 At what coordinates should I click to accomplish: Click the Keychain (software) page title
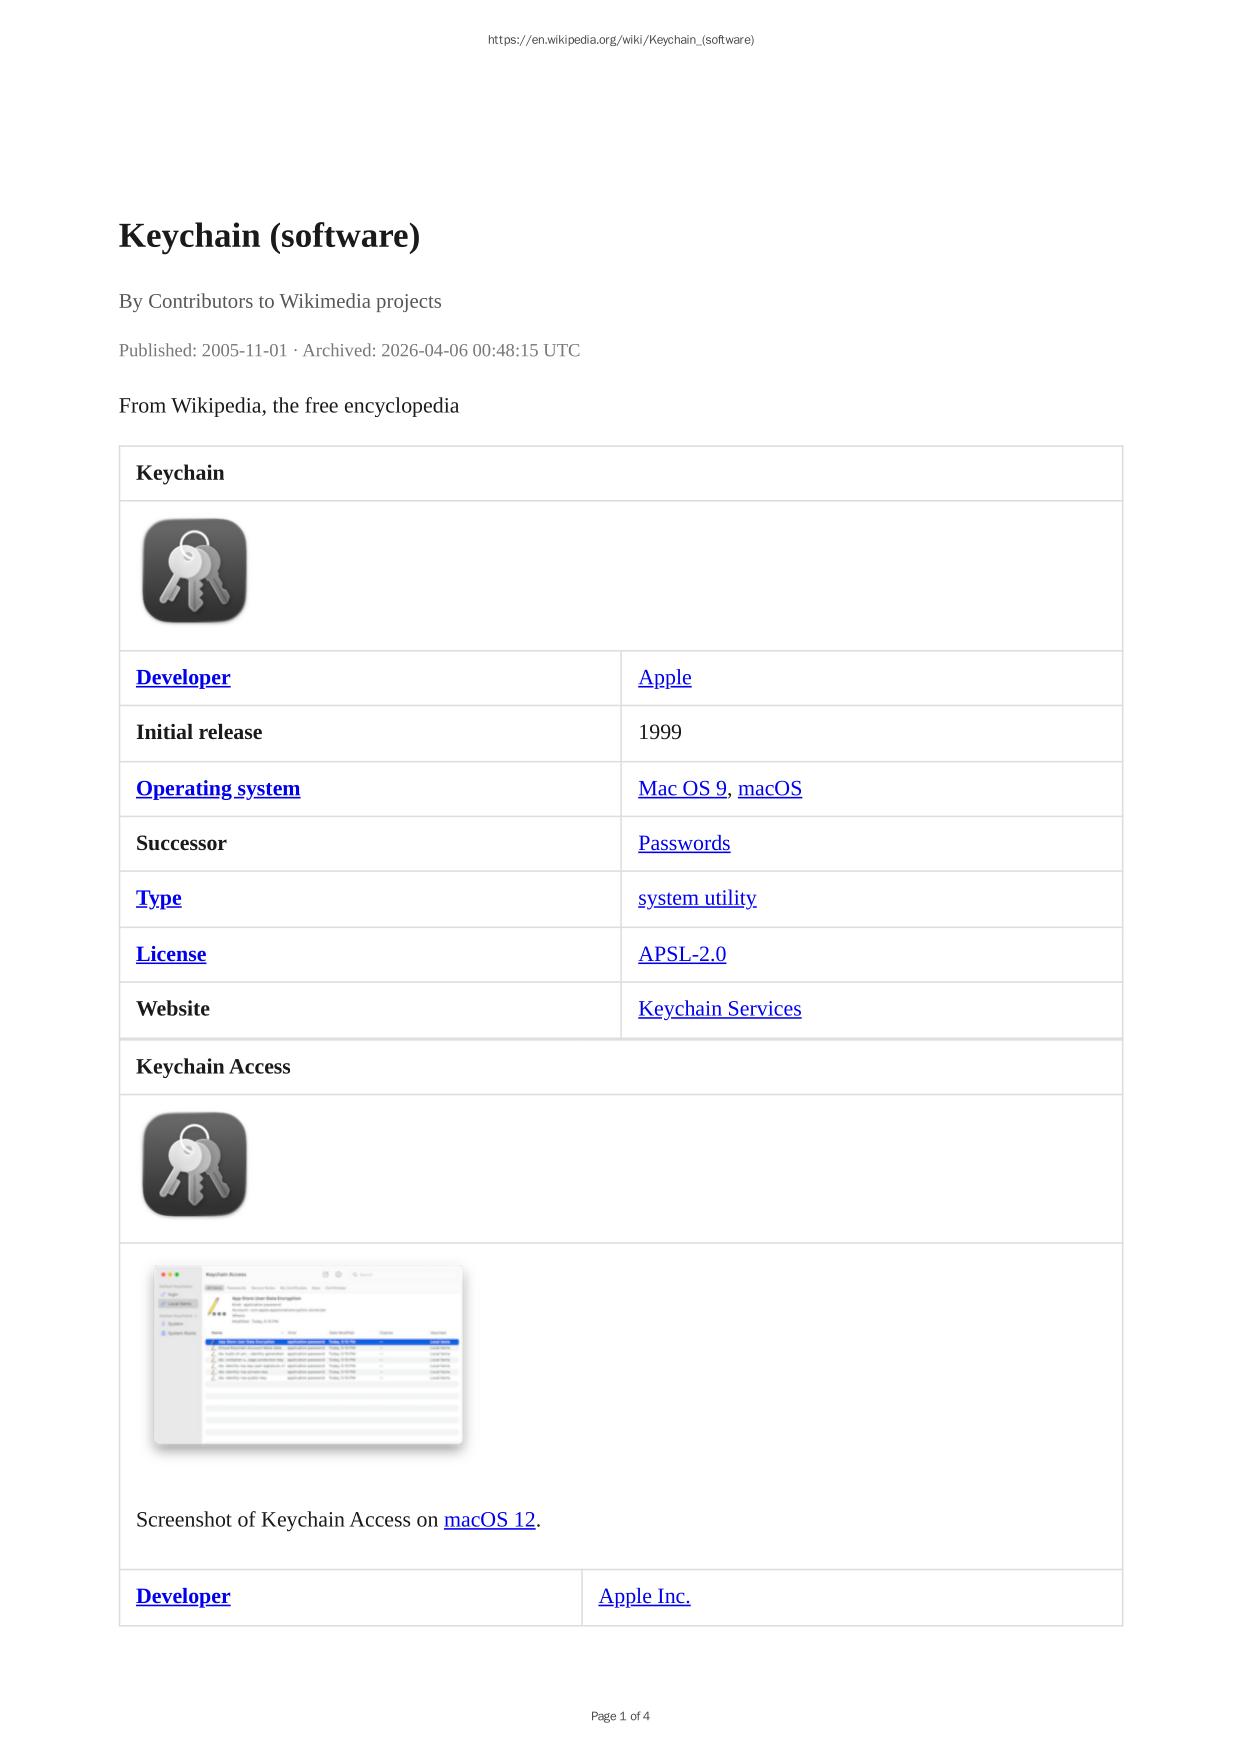[269, 236]
